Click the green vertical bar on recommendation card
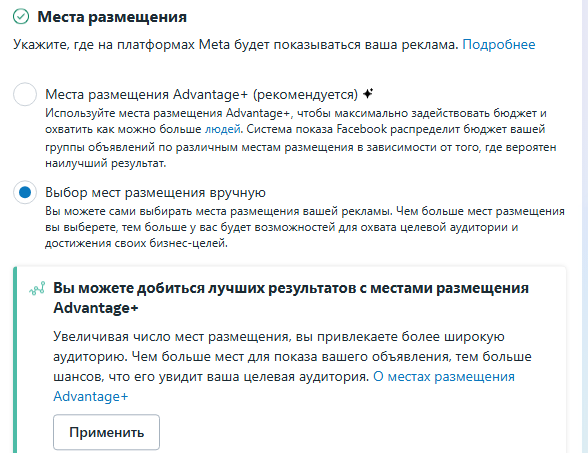The image size is (588, 453). tap(15, 360)
